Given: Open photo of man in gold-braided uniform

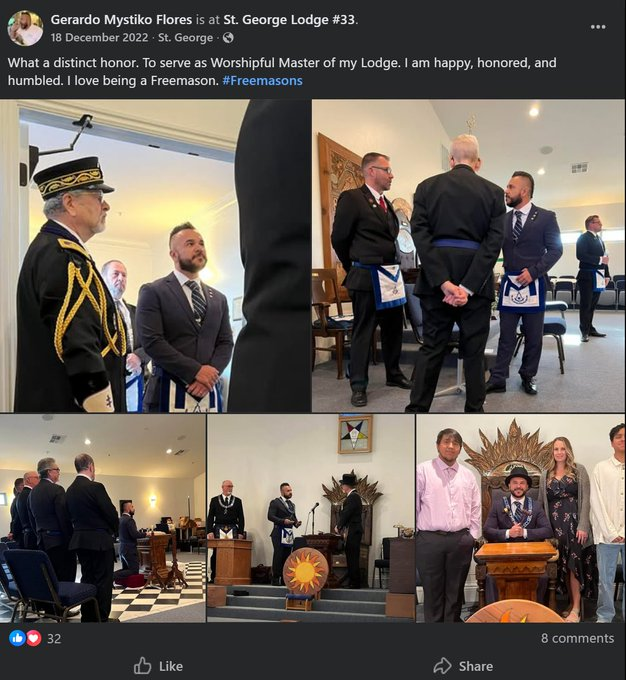Looking at the screenshot, I should coord(155,256).
